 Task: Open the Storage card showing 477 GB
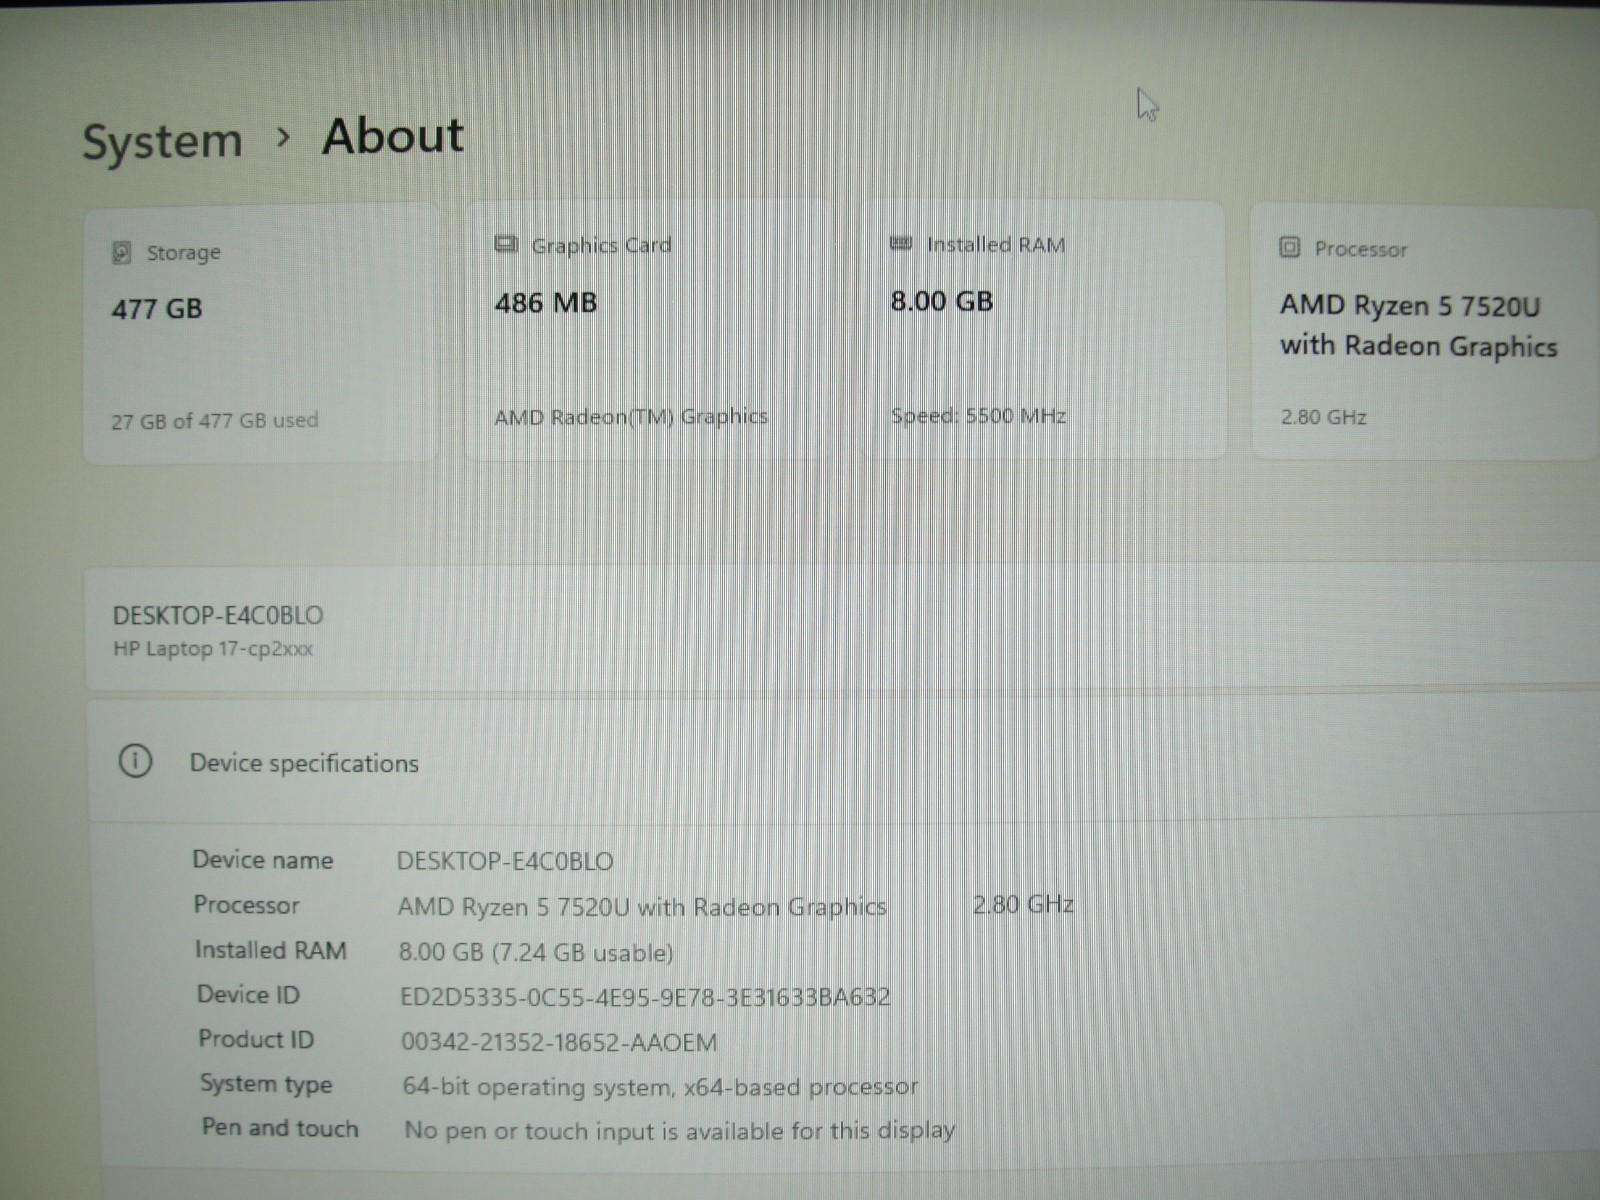pyautogui.click(x=261, y=335)
